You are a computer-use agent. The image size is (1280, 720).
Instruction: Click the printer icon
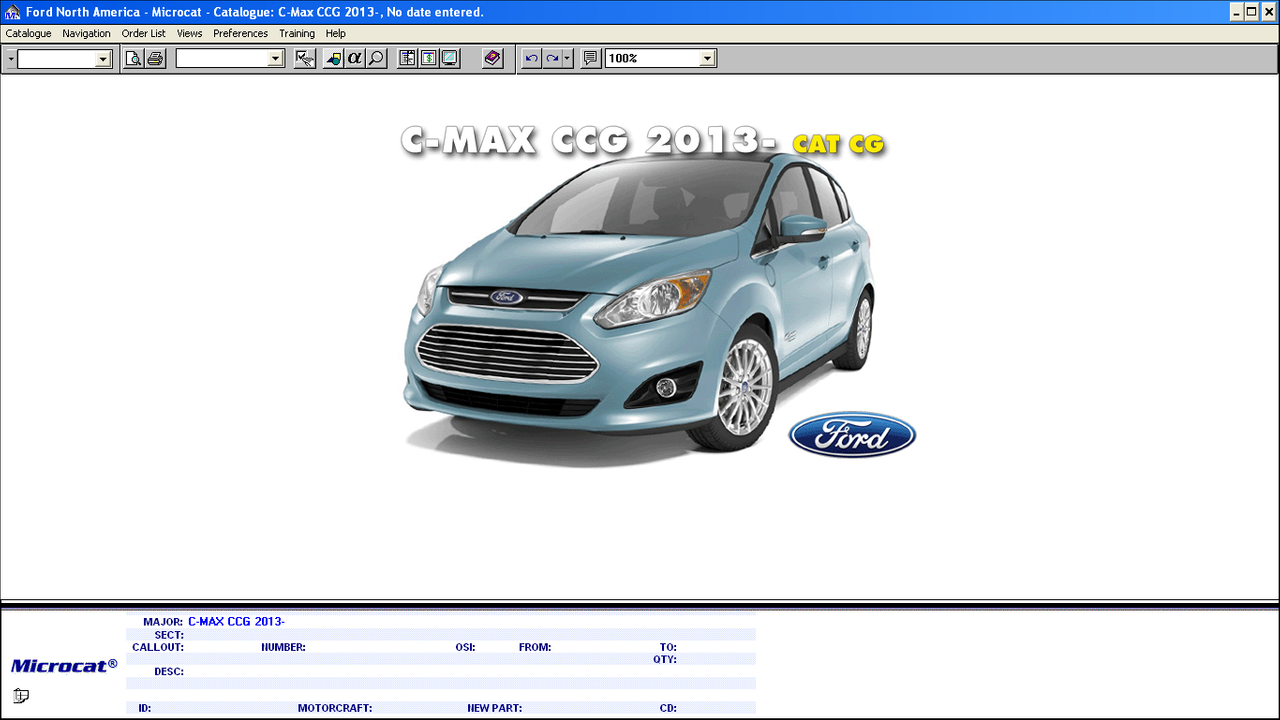point(155,59)
